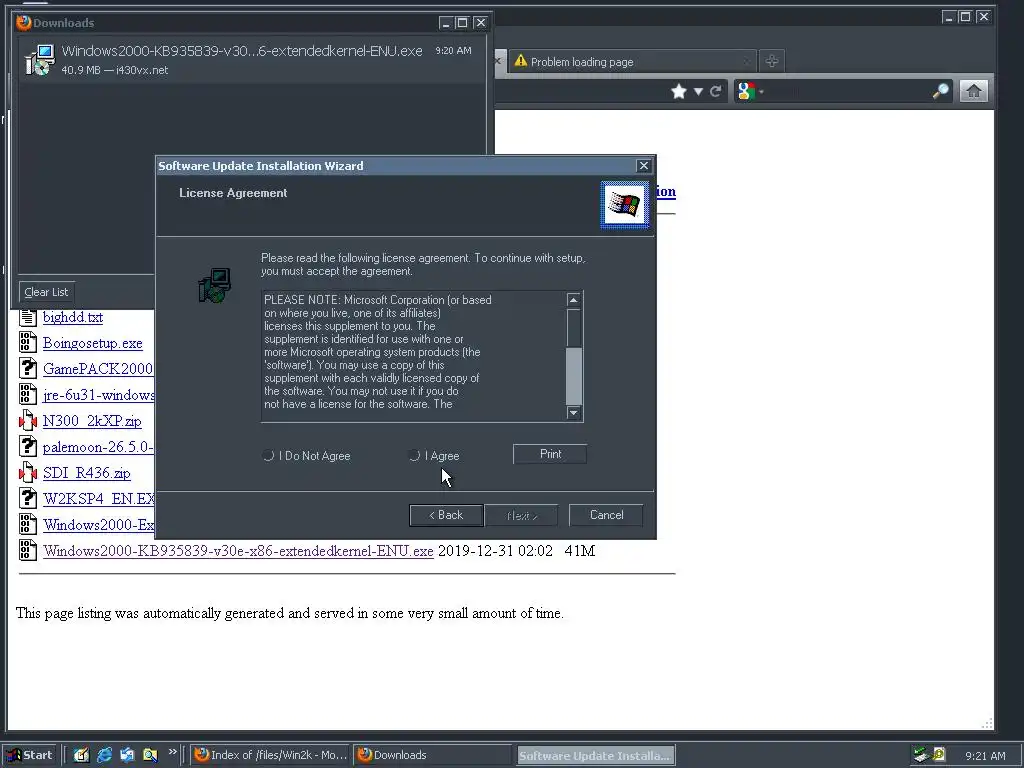The image size is (1024, 768).
Task: Switch to the Problem loading page tab
Action: (x=632, y=61)
